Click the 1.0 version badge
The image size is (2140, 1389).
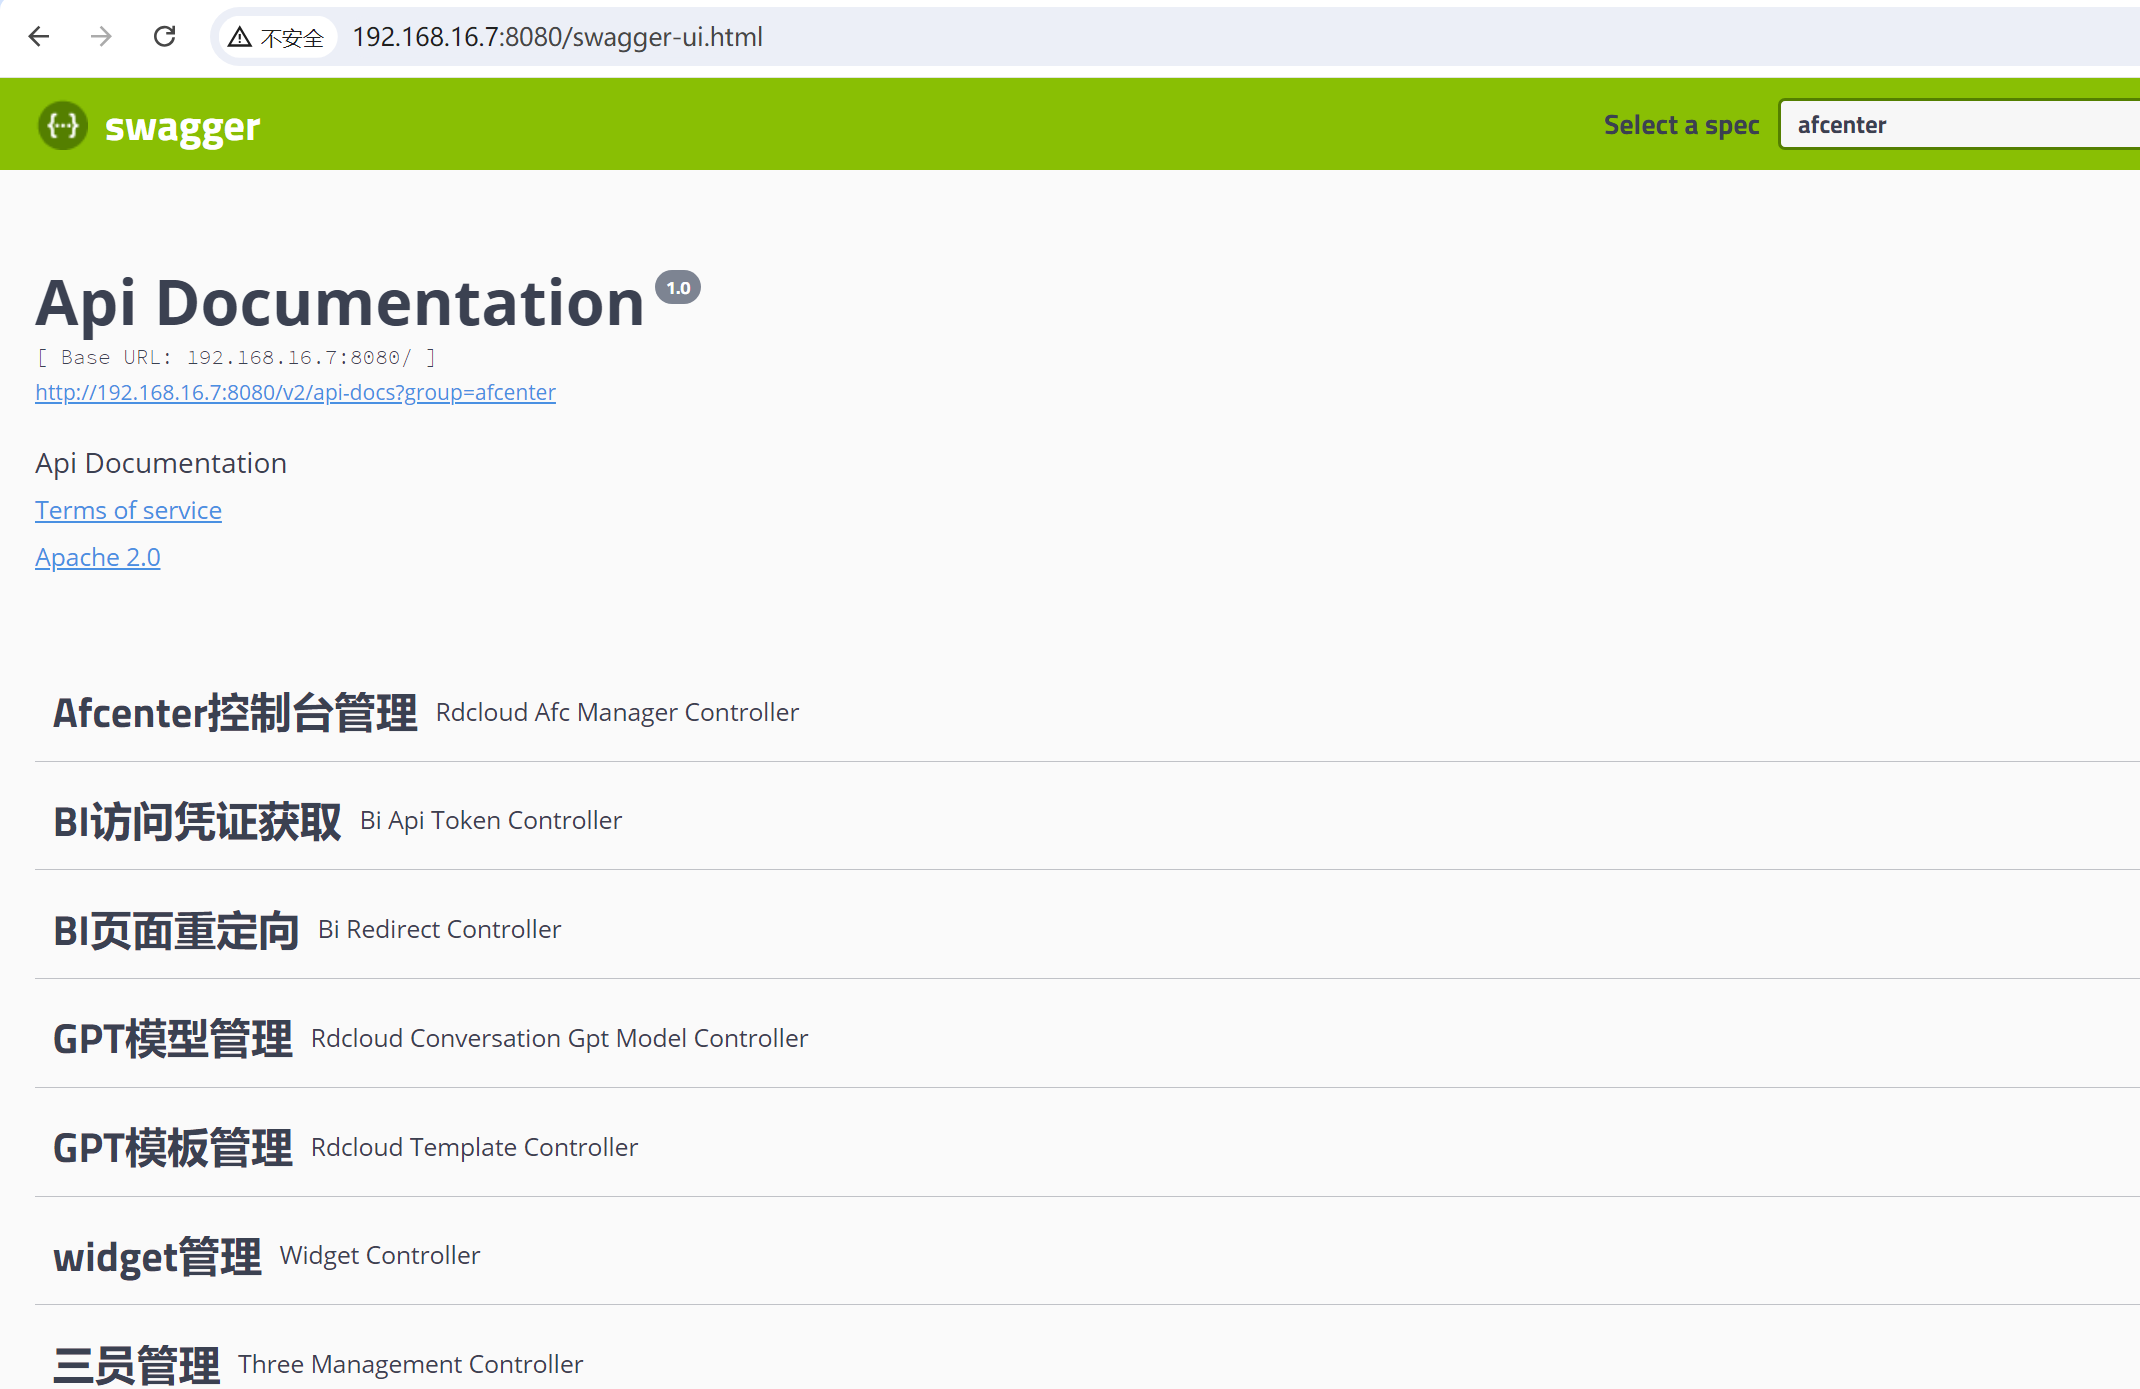pyautogui.click(x=678, y=288)
